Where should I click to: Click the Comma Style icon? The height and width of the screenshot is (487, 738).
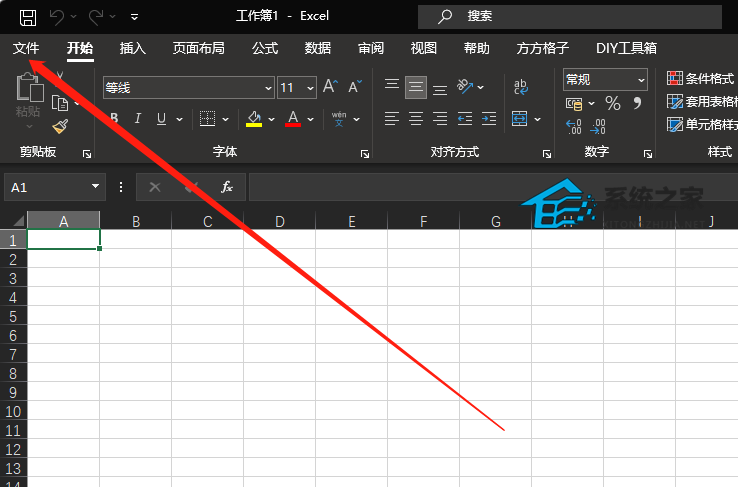[x=637, y=103]
